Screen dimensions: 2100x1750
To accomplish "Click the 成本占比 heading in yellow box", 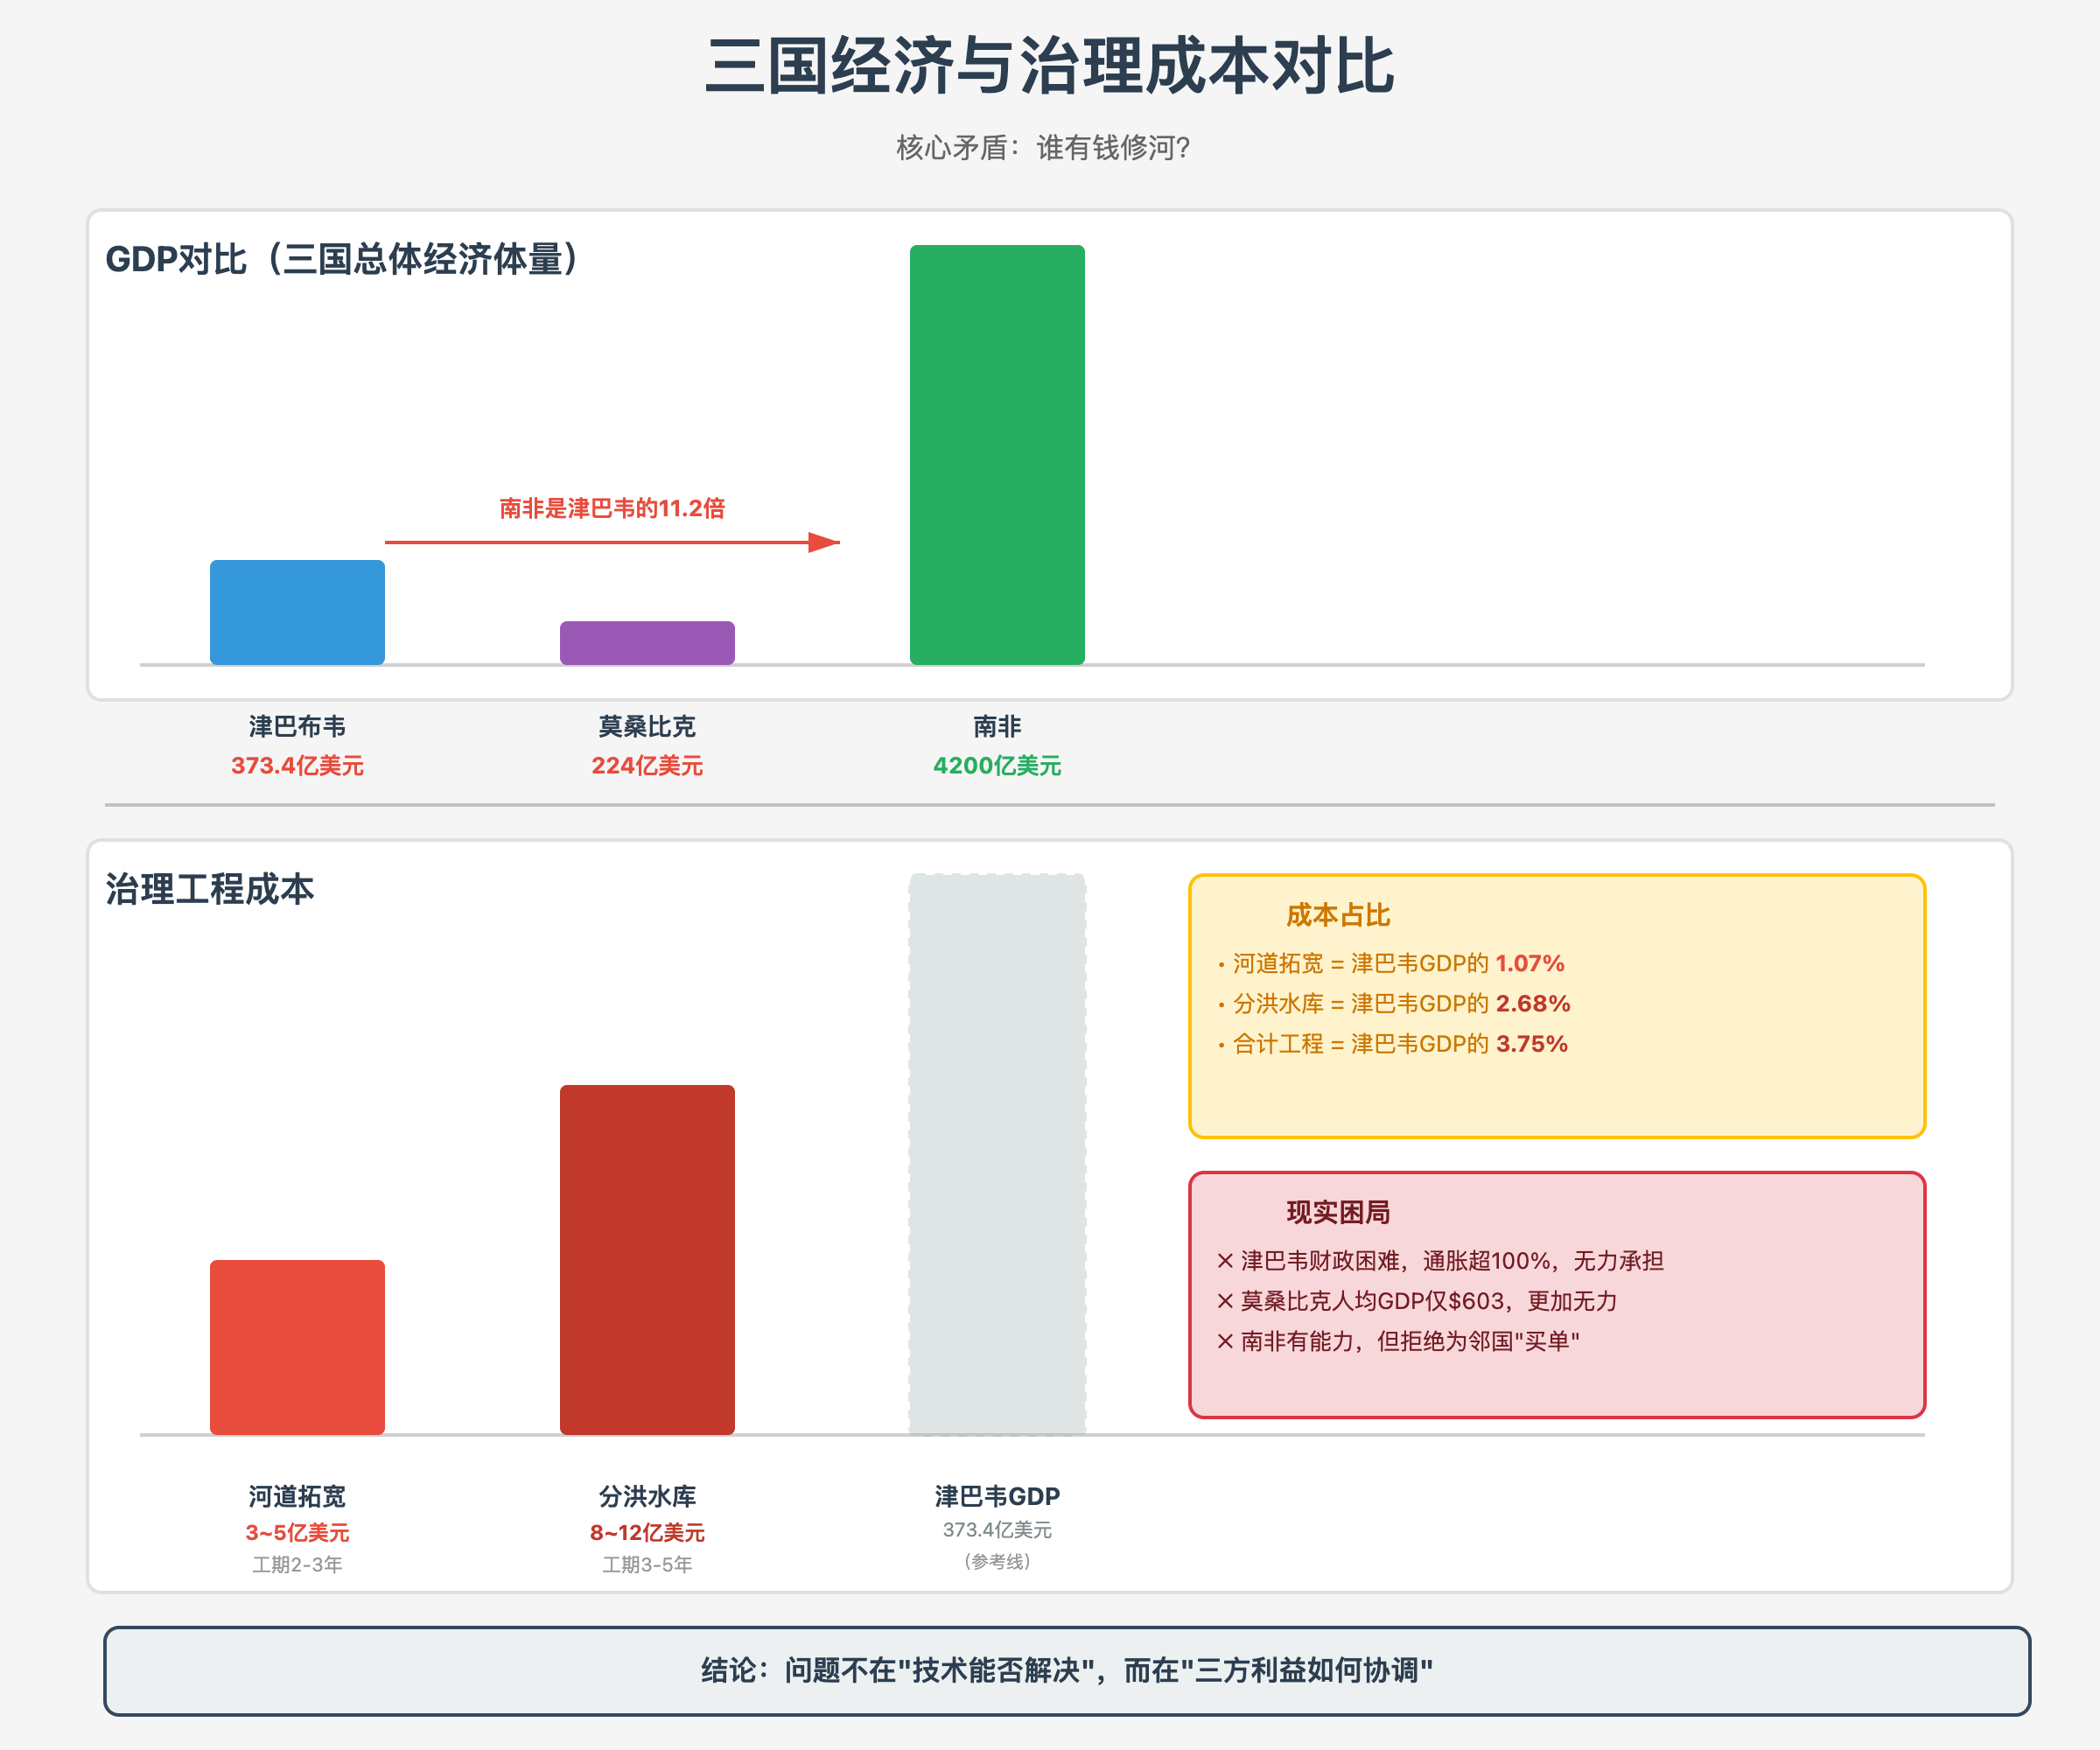I will point(1337,915).
